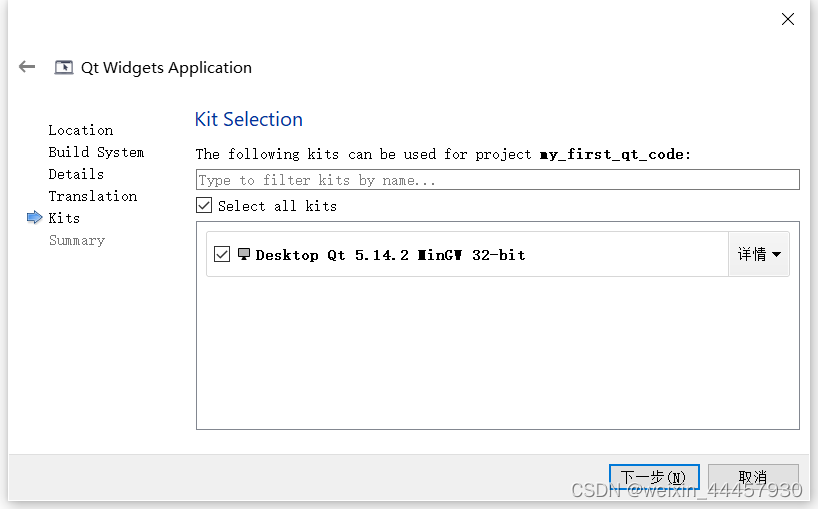Image resolution: width=818 pixels, height=509 pixels.
Task: Click the 取消 cancel button
Action: click(753, 477)
